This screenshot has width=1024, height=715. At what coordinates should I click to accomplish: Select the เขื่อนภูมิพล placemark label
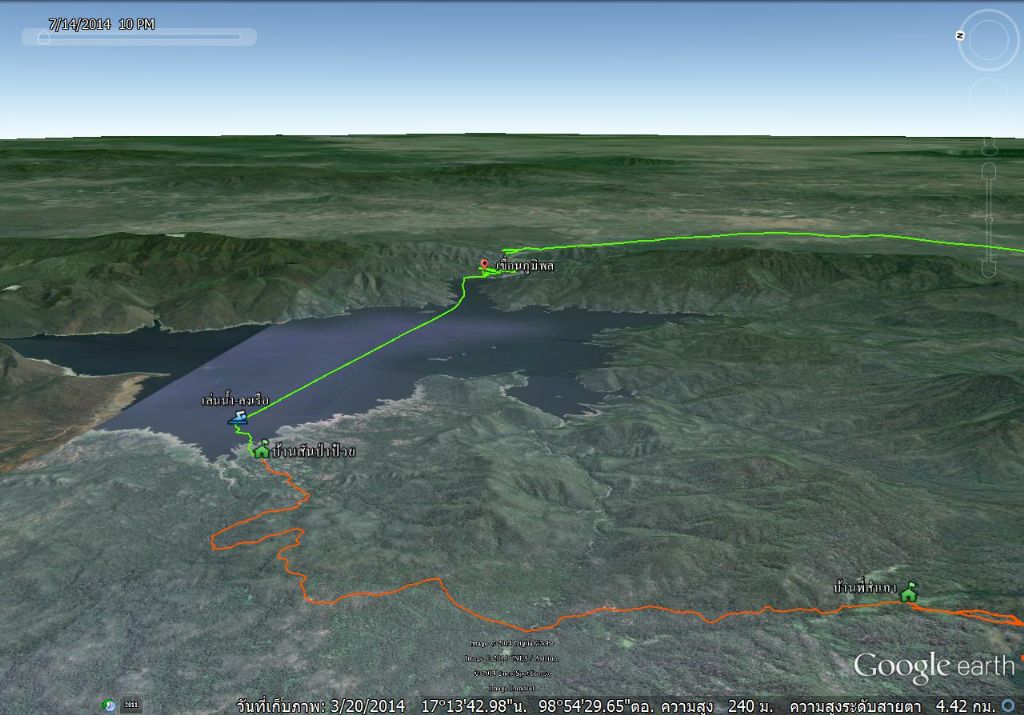click(x=525, y=266)
